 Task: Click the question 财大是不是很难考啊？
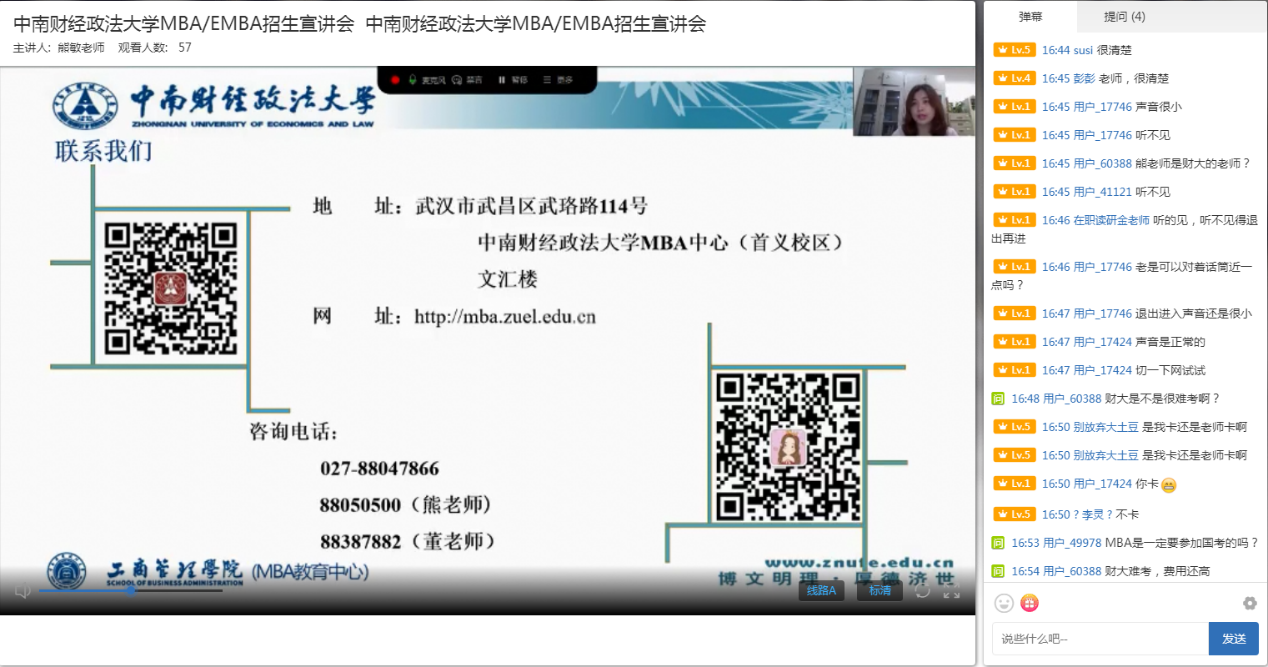tap(1162, 399)
